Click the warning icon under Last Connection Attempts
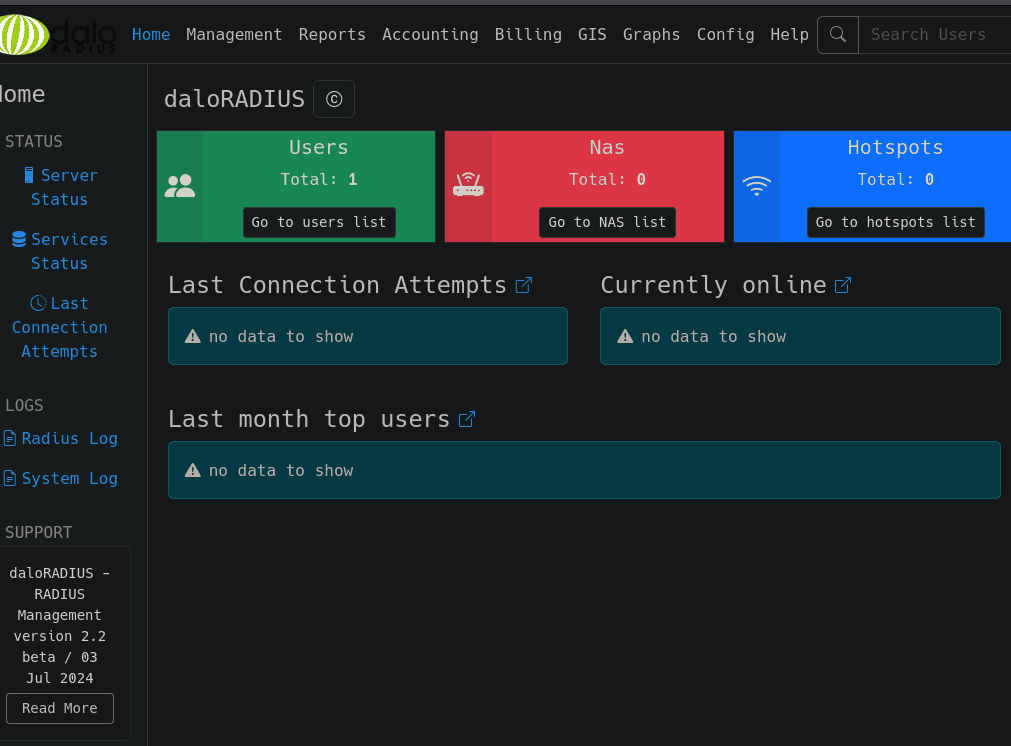 [x=193, y=337]
